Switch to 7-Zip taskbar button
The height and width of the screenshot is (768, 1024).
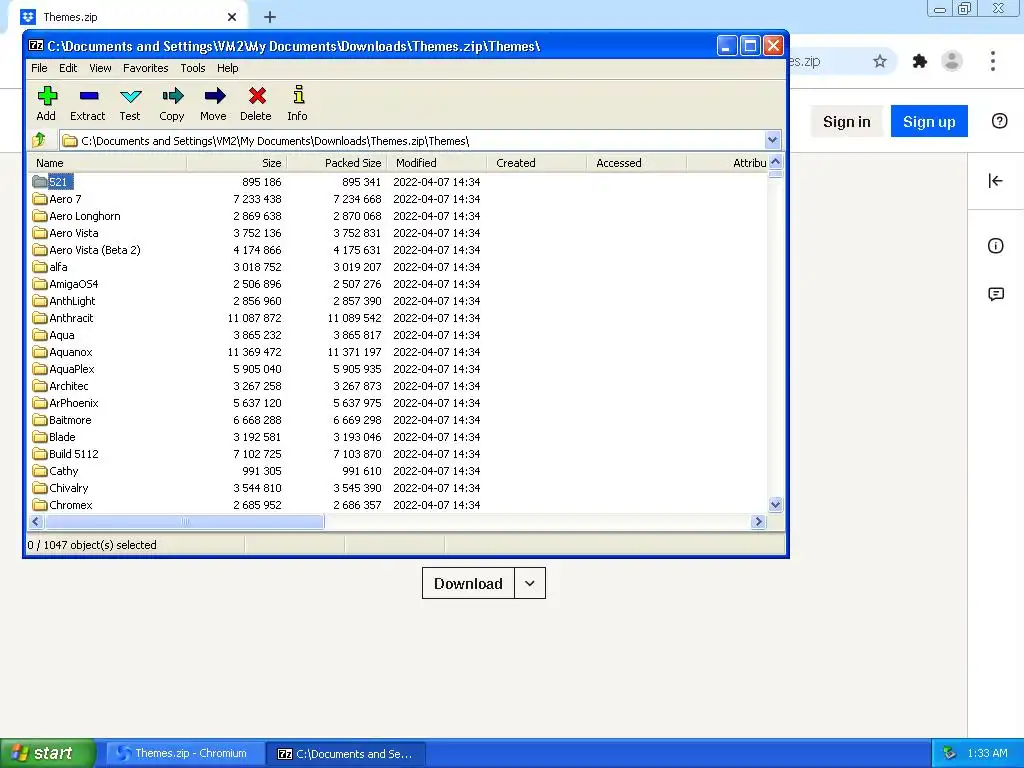[345, 753]
